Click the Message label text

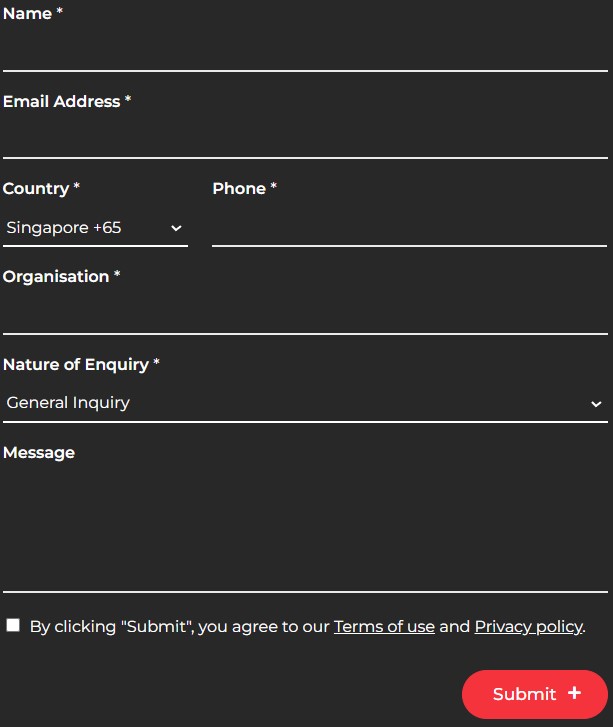tap(39, 453)
